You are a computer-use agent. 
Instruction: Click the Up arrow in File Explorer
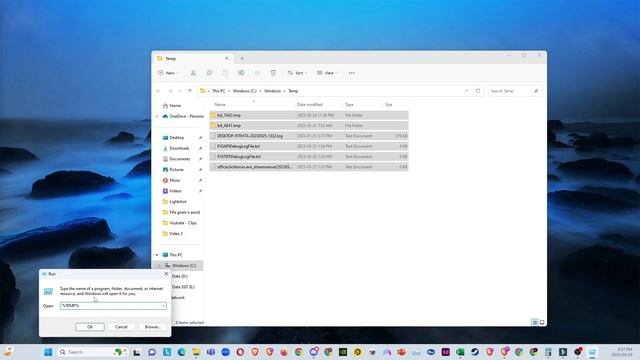[189, 91]
